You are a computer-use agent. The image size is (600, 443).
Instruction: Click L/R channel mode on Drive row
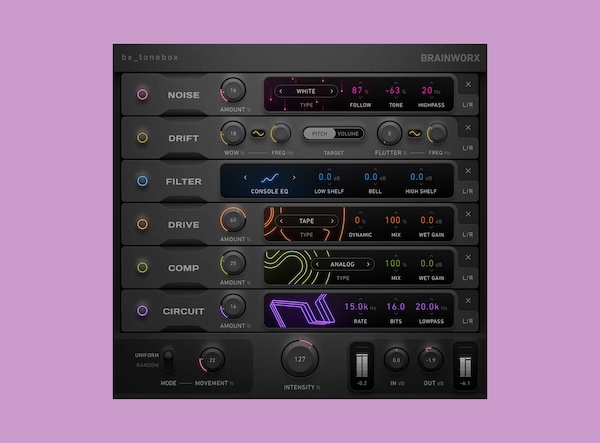[x=468, y=235]
